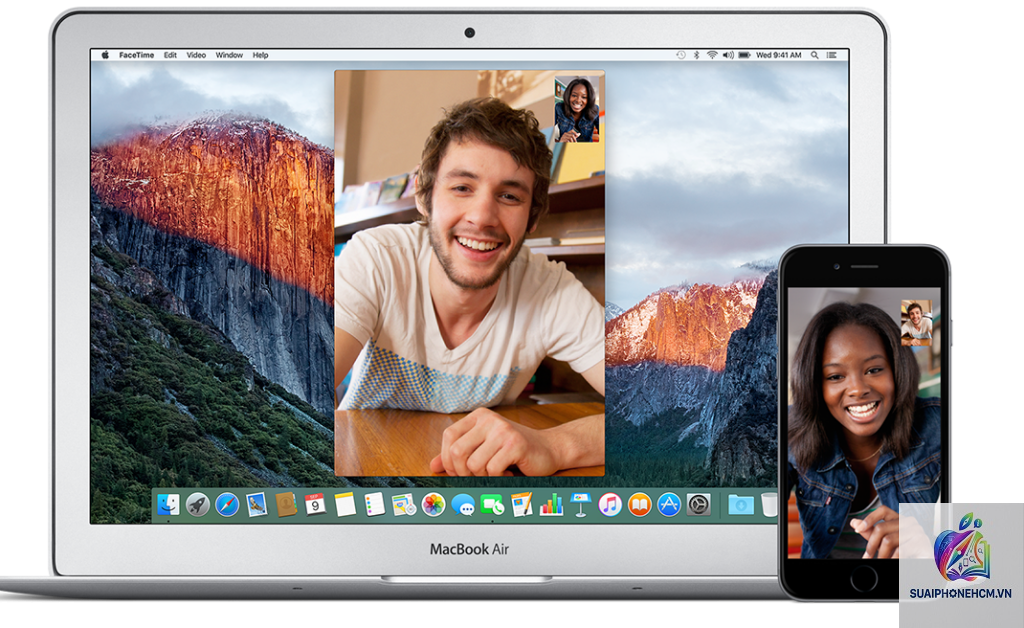Open Photos colorful flower icon
Screen dimensions: 1024x628
coord(433,505)
